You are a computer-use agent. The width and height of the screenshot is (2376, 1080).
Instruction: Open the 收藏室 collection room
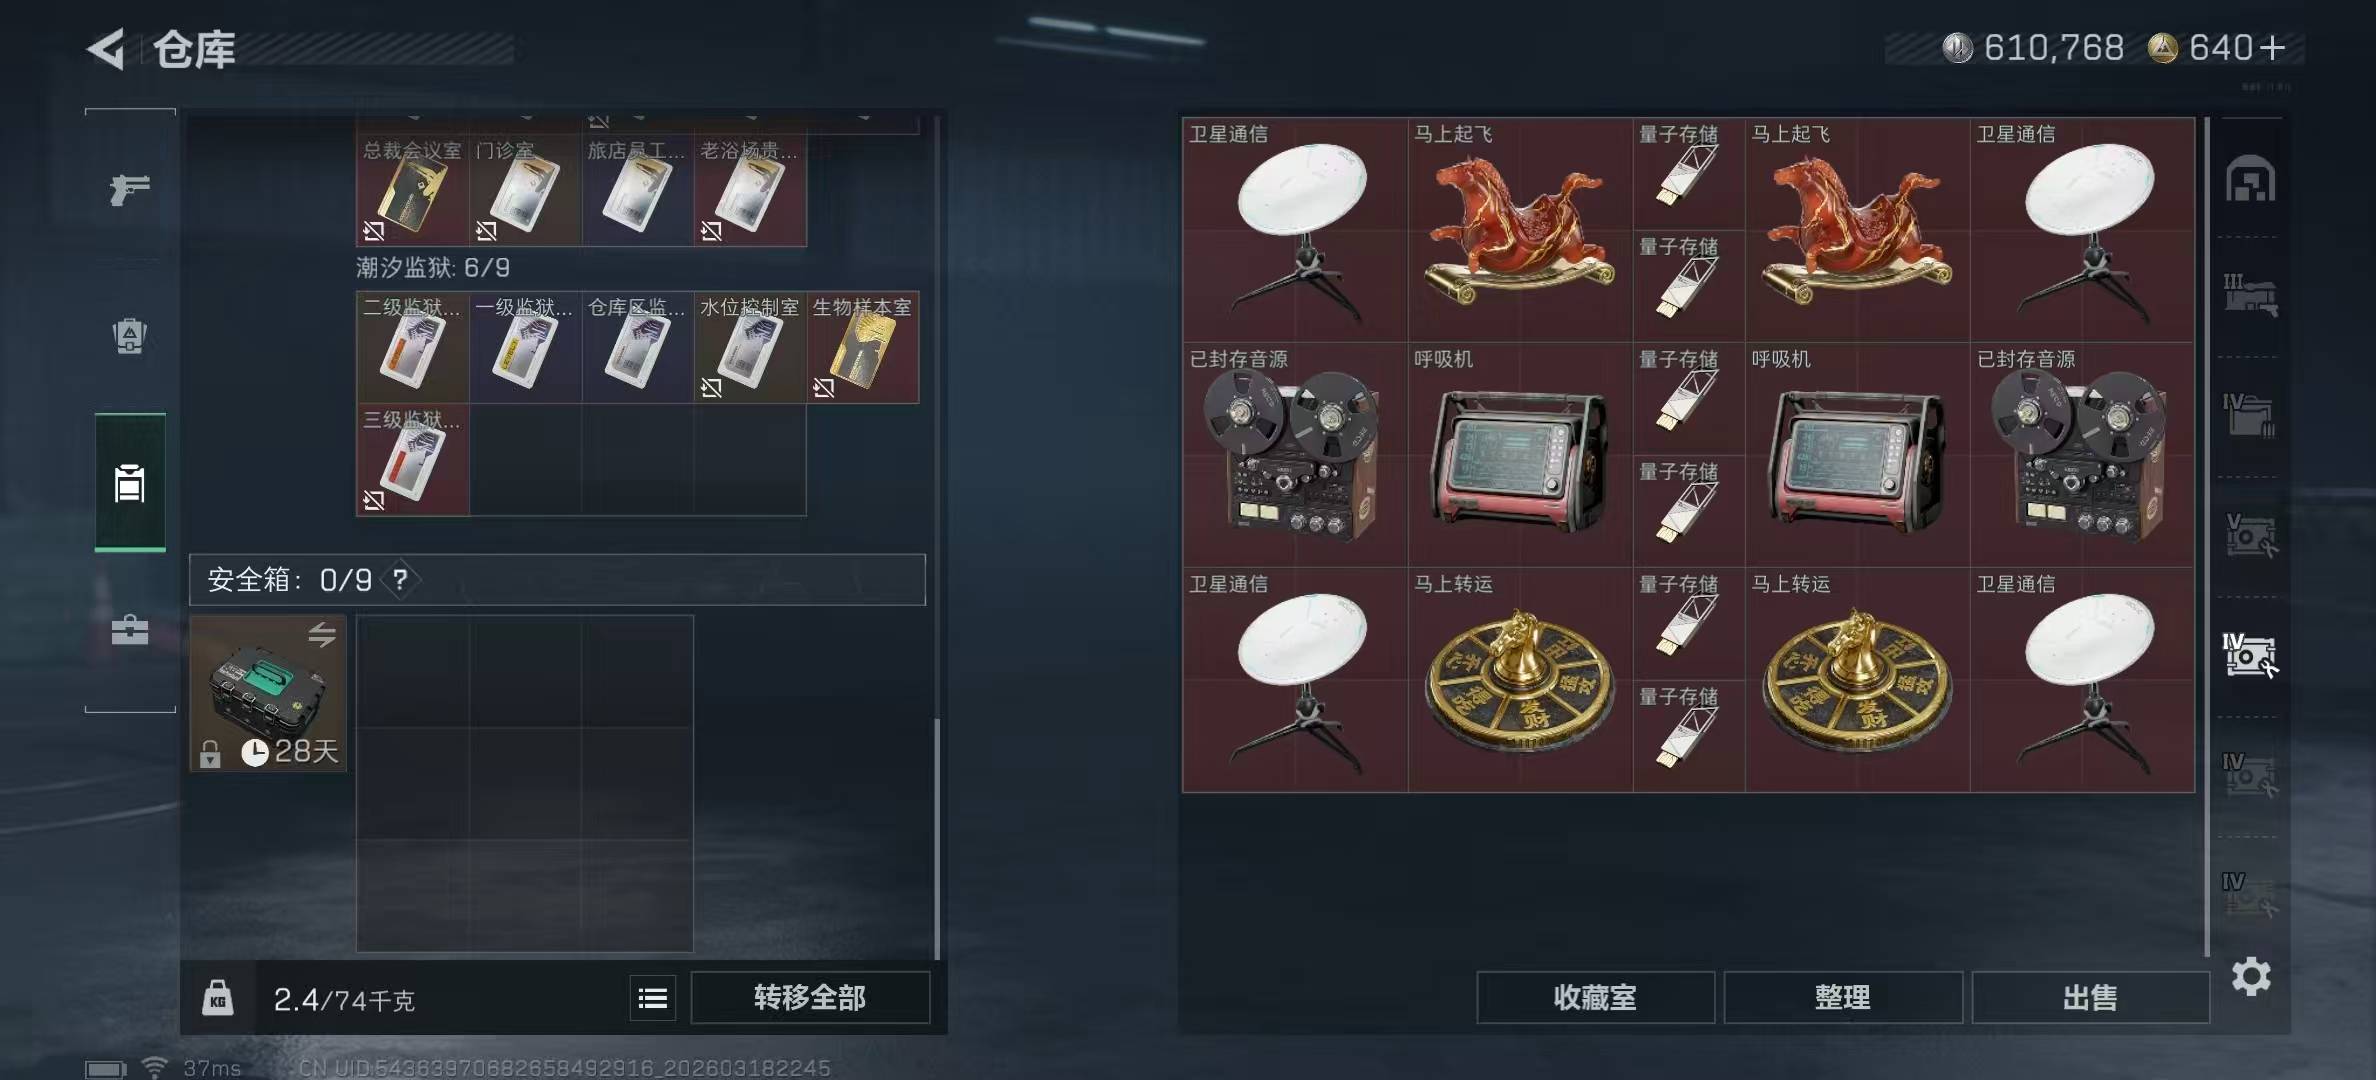[1595, 997]
